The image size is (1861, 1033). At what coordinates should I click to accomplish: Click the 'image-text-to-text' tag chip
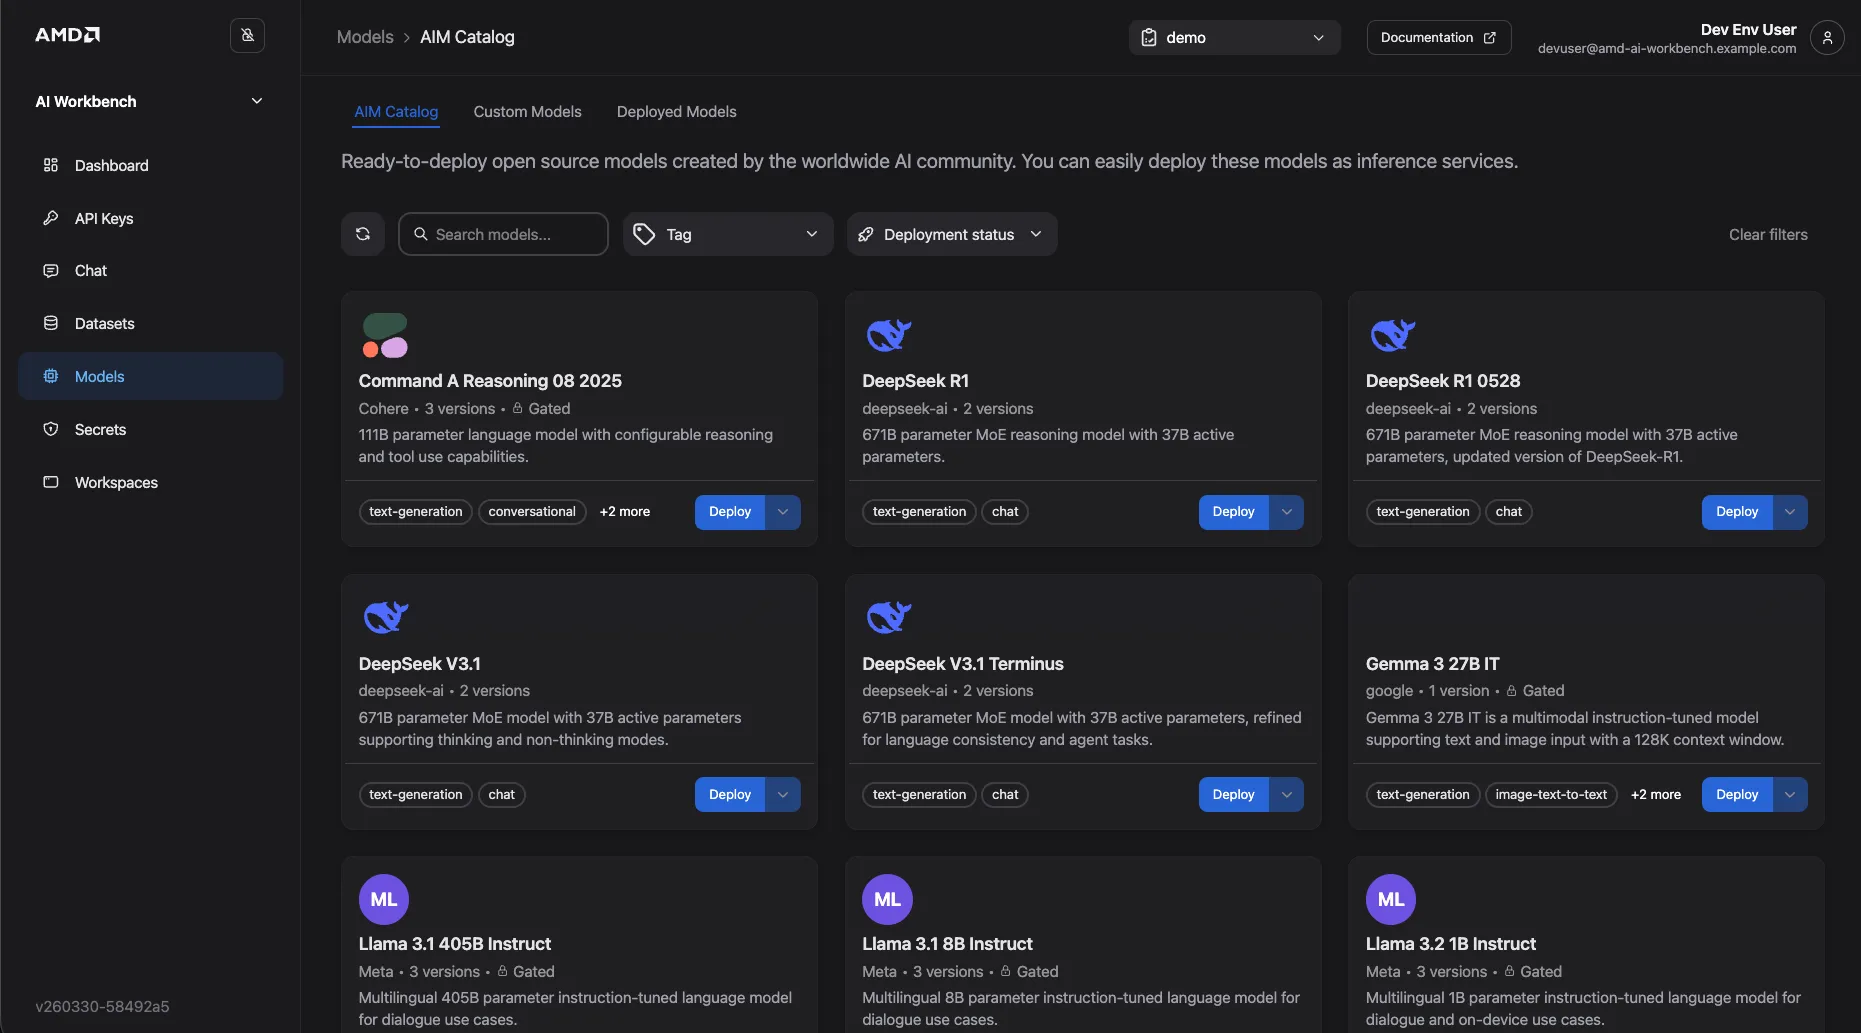coord(1551,794)
